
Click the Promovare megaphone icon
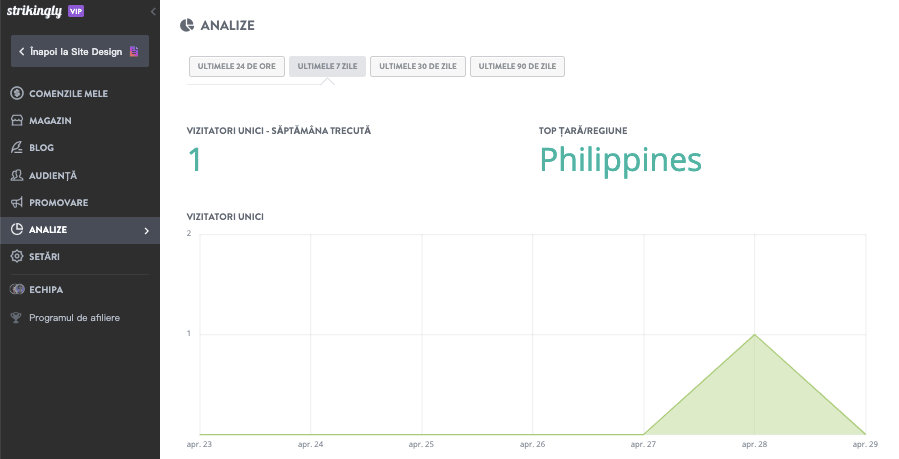tap(16, 202)
